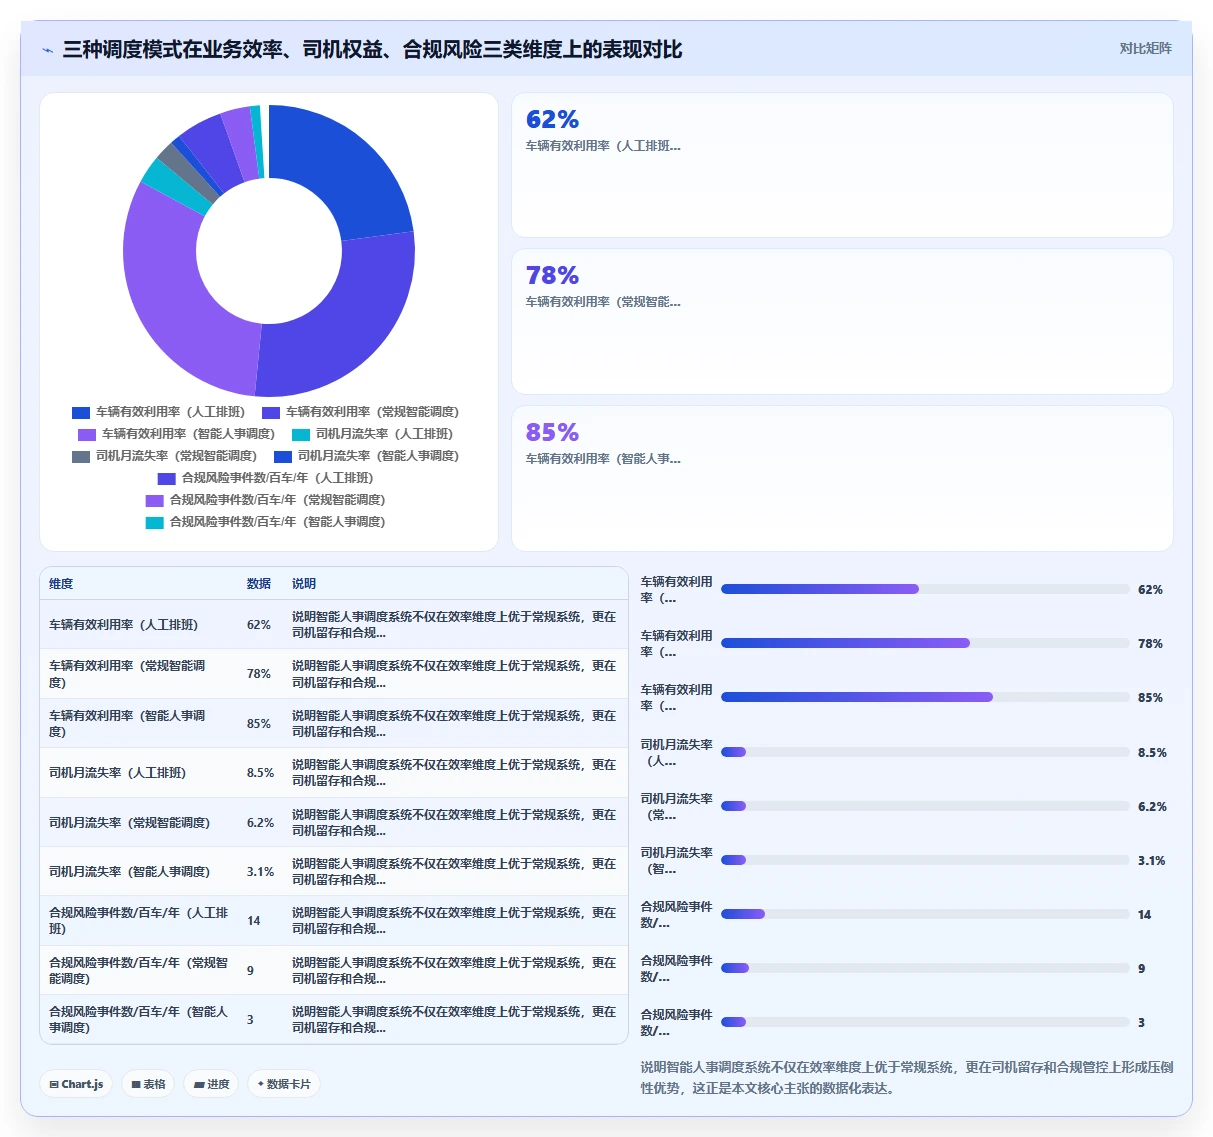
Task: Click the 3.1% progress bar
Action: coord(925,860)
